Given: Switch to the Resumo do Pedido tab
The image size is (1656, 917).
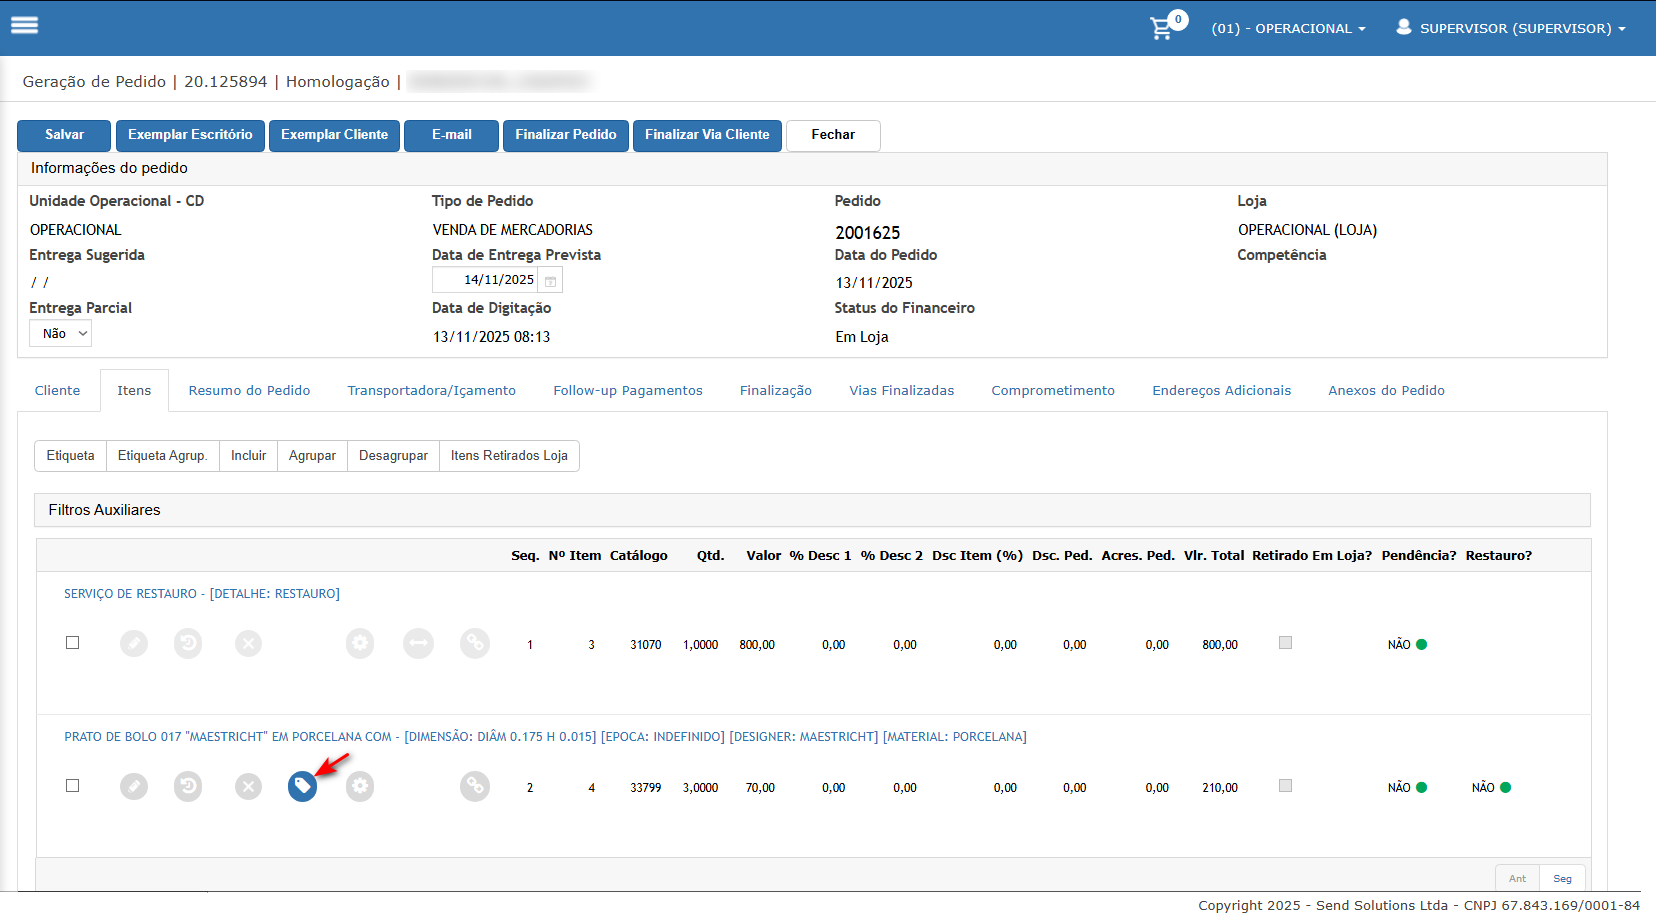Looking at the screenshot, I should [249, 391].
